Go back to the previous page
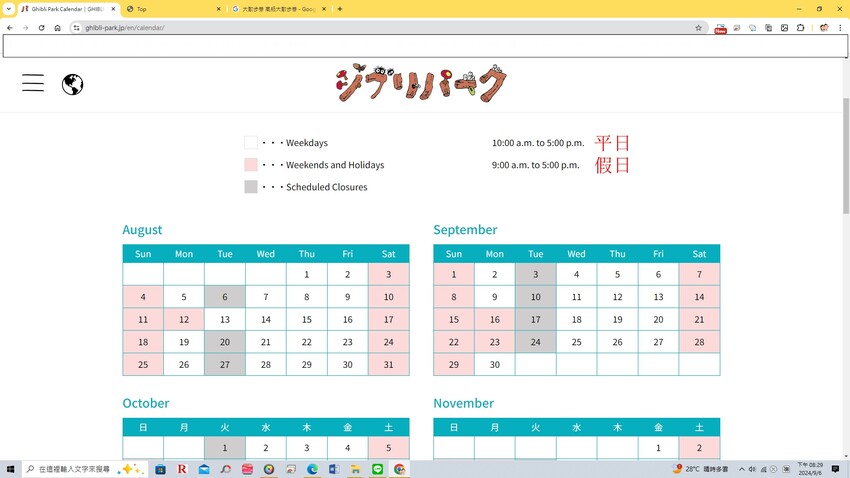Screen dimensions: 850x478 (x=10, y=28)
